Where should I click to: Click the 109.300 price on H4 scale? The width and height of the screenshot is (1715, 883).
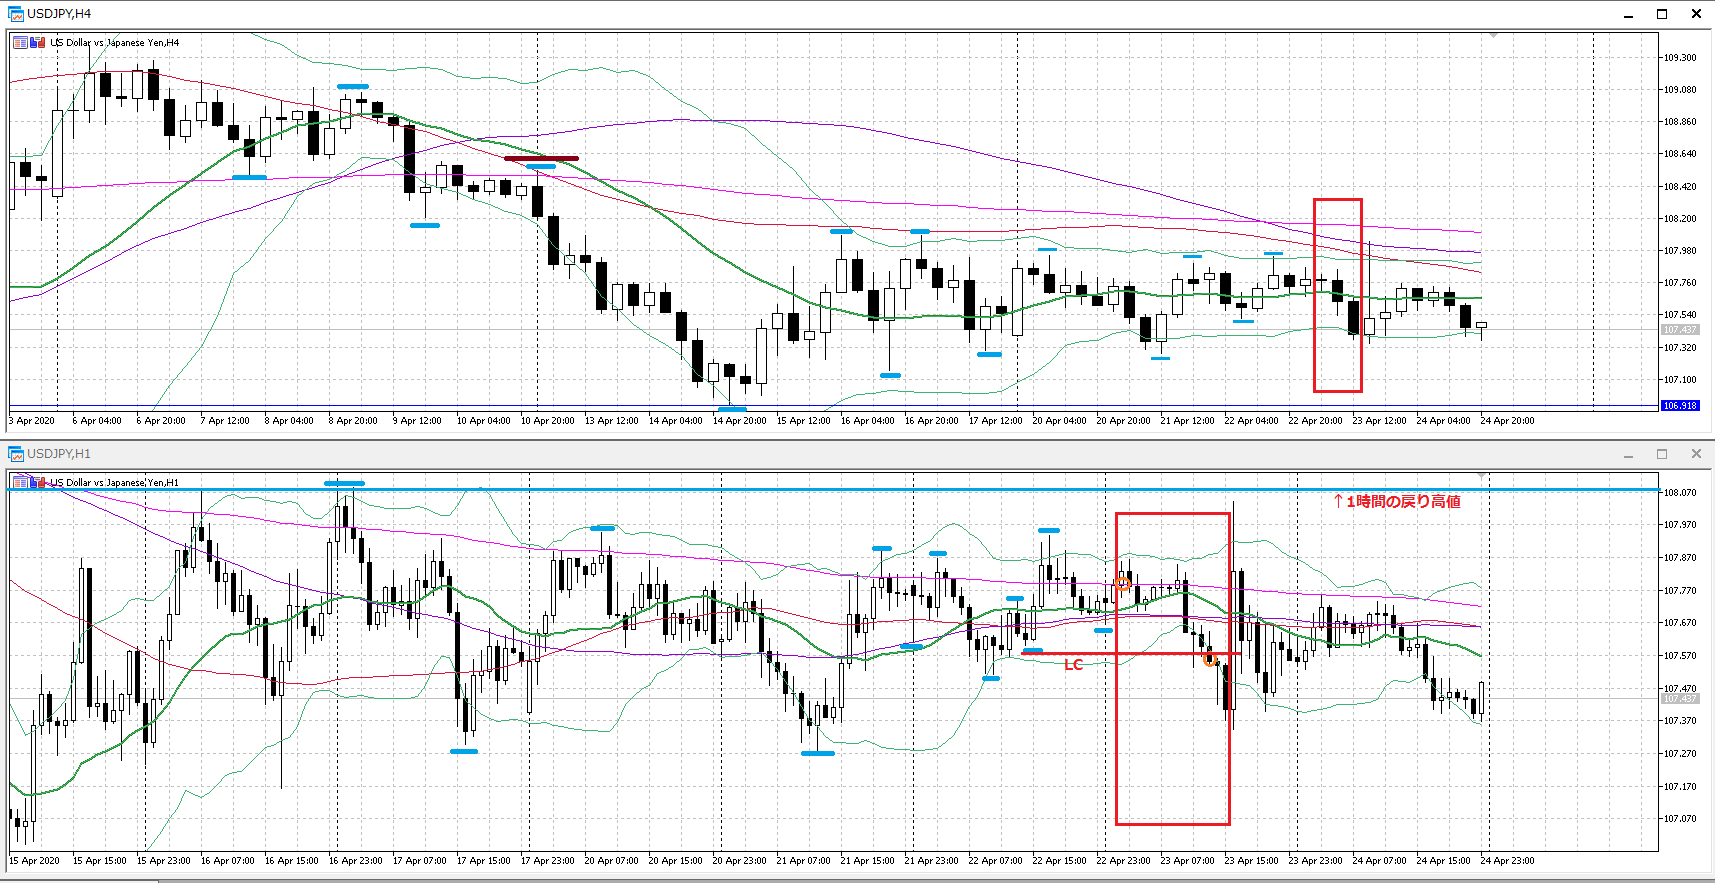(x=1680, y=58)
